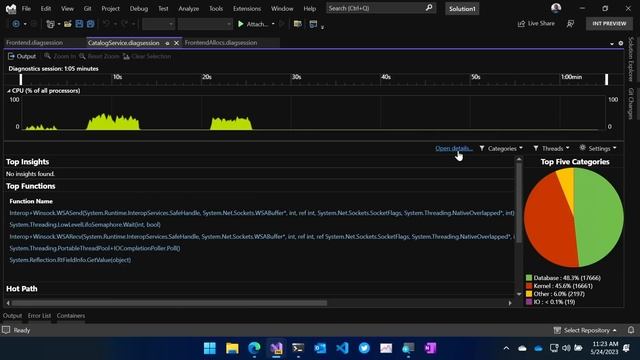640x360 pixels.
Task: Click the new project toolbar icon
Action: (x=50, y=24)
